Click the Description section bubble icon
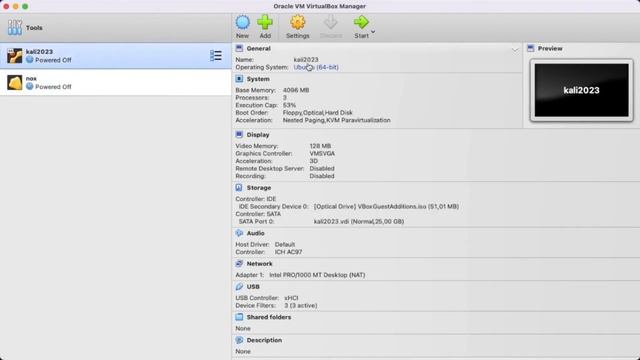 239,340
